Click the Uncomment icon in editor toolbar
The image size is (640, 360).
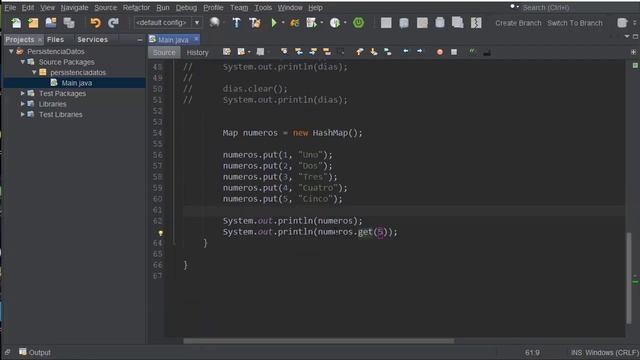487,52
